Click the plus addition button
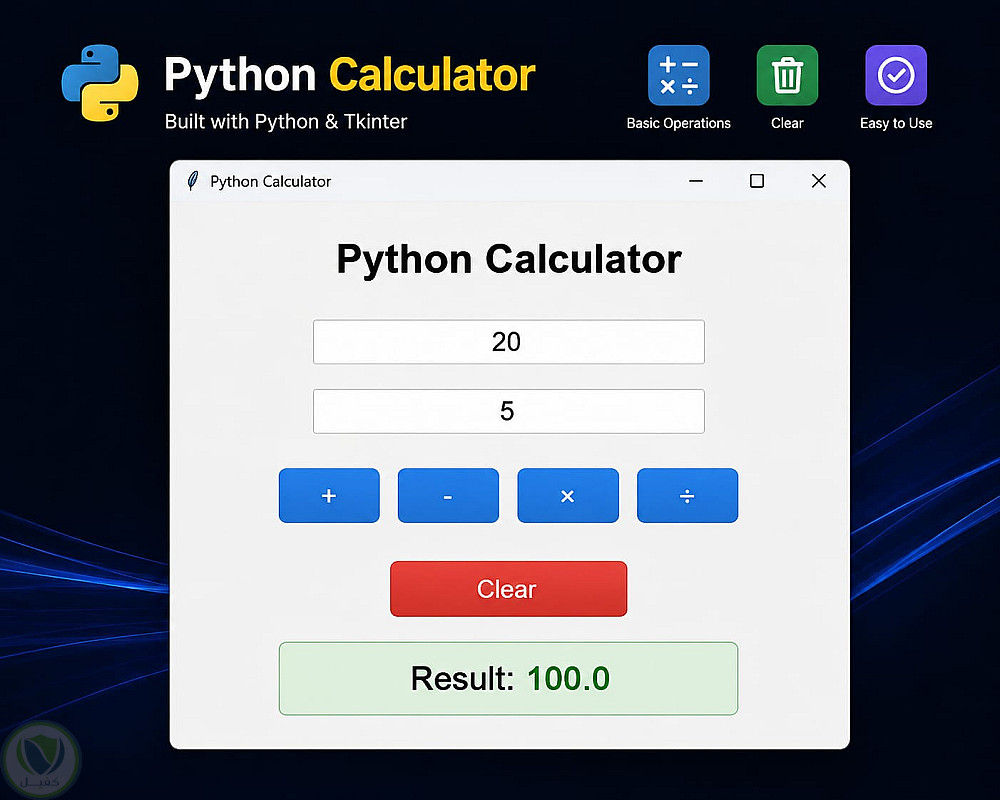The image size is (1000, 800). 329,496
